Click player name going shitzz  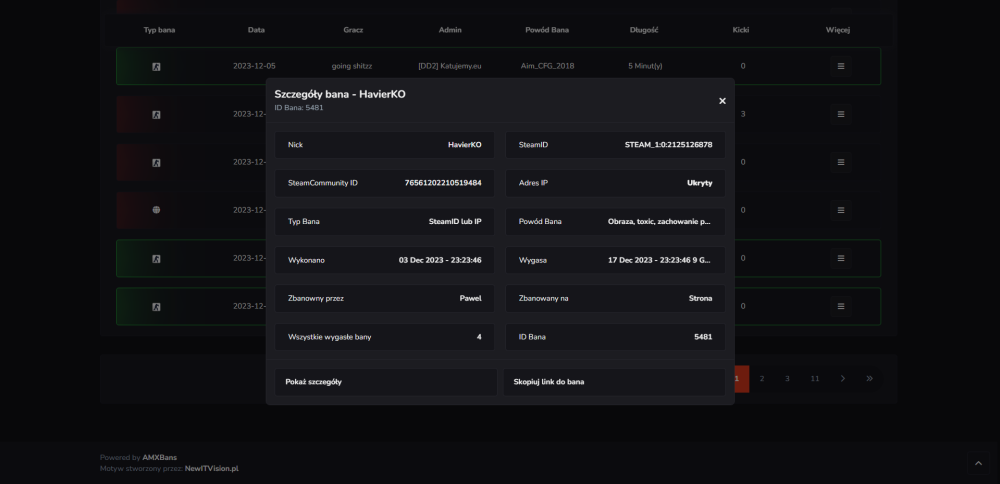point(352,66)
